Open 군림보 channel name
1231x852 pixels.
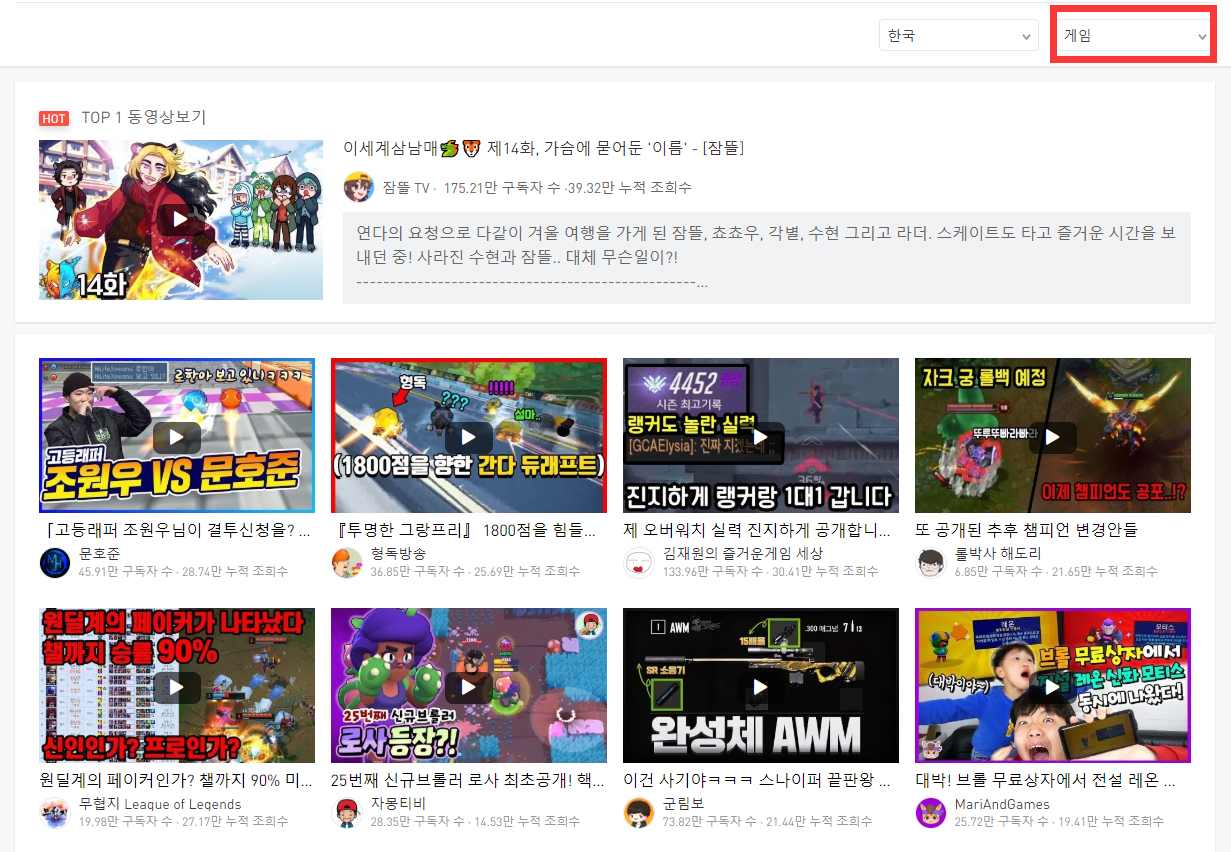click(x=683, y=804)
